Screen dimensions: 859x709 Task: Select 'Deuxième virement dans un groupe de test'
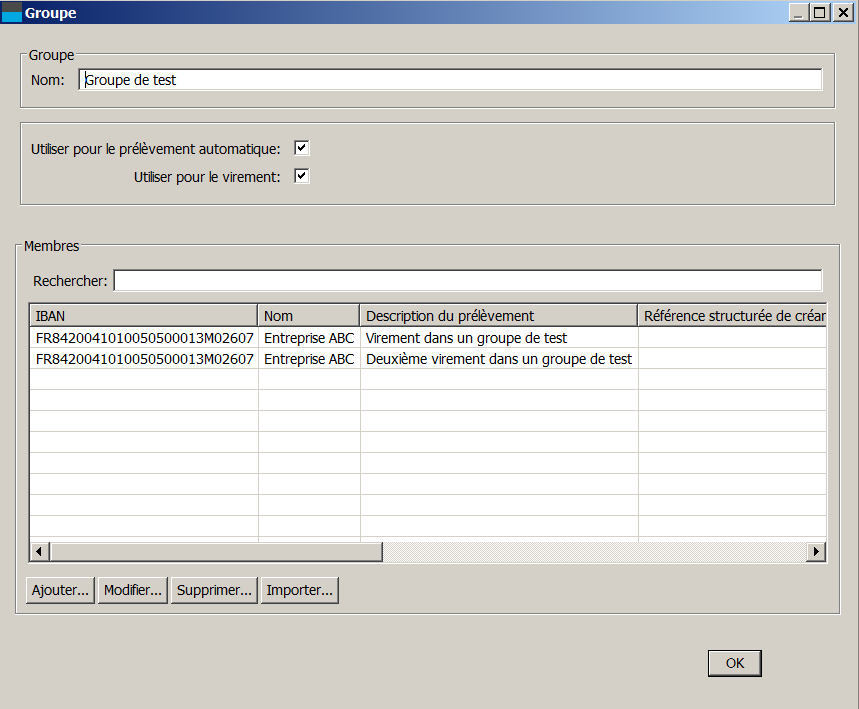(499, 359)
